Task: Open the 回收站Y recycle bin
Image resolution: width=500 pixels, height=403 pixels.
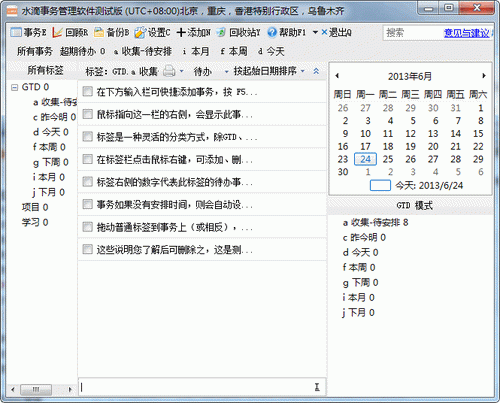Action: pyautogui.click(x=221, y=32)
